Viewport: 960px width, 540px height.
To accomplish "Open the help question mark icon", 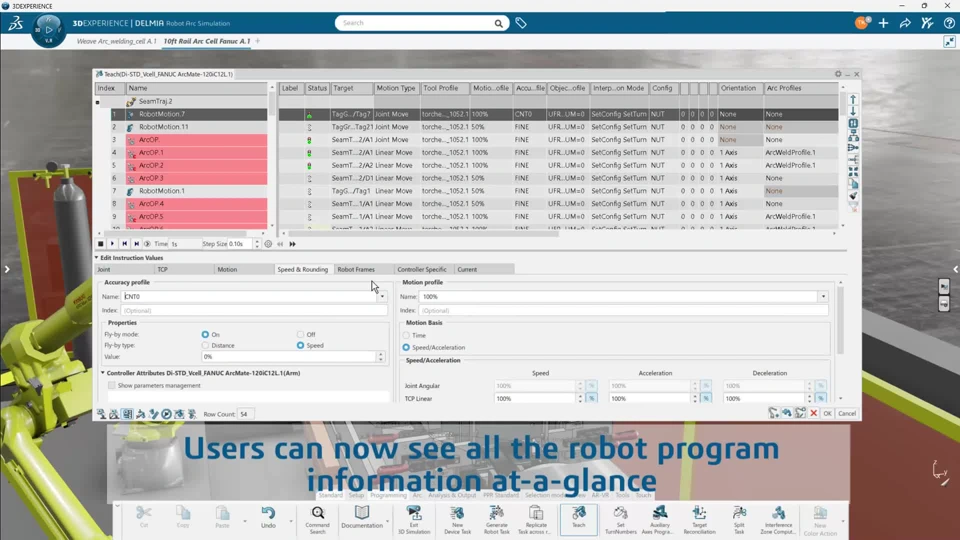I will (949, 23).
